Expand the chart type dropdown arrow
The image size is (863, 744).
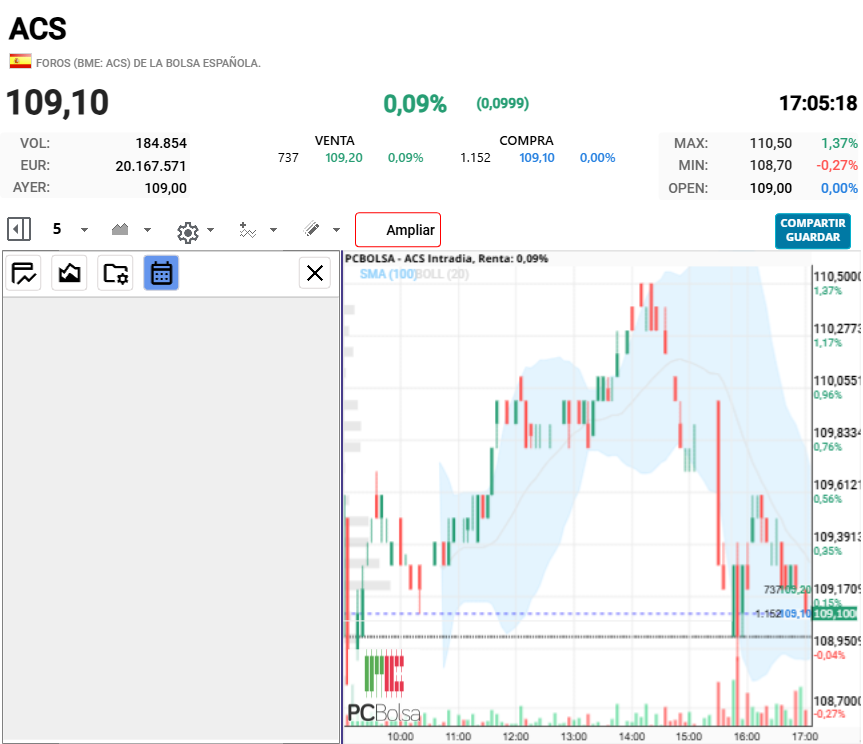147,229
